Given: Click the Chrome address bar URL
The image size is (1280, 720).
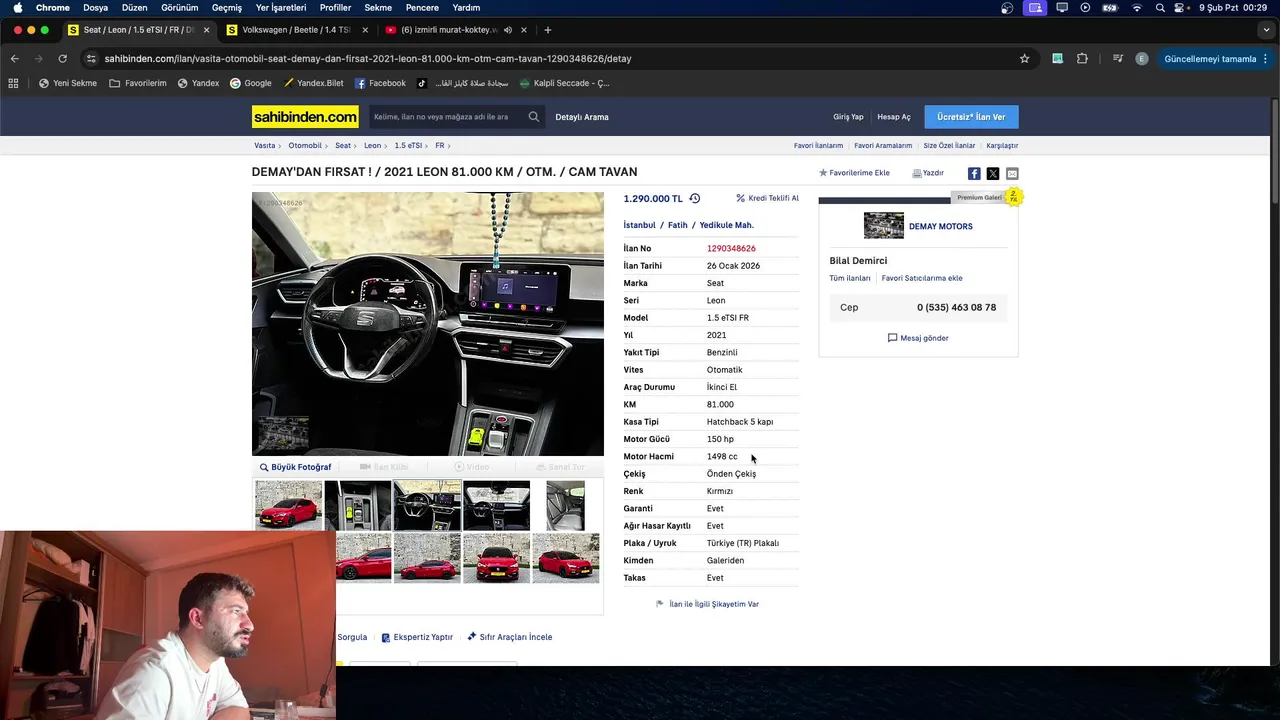Looking at the screenshot, I should click(x=368, y=58).
